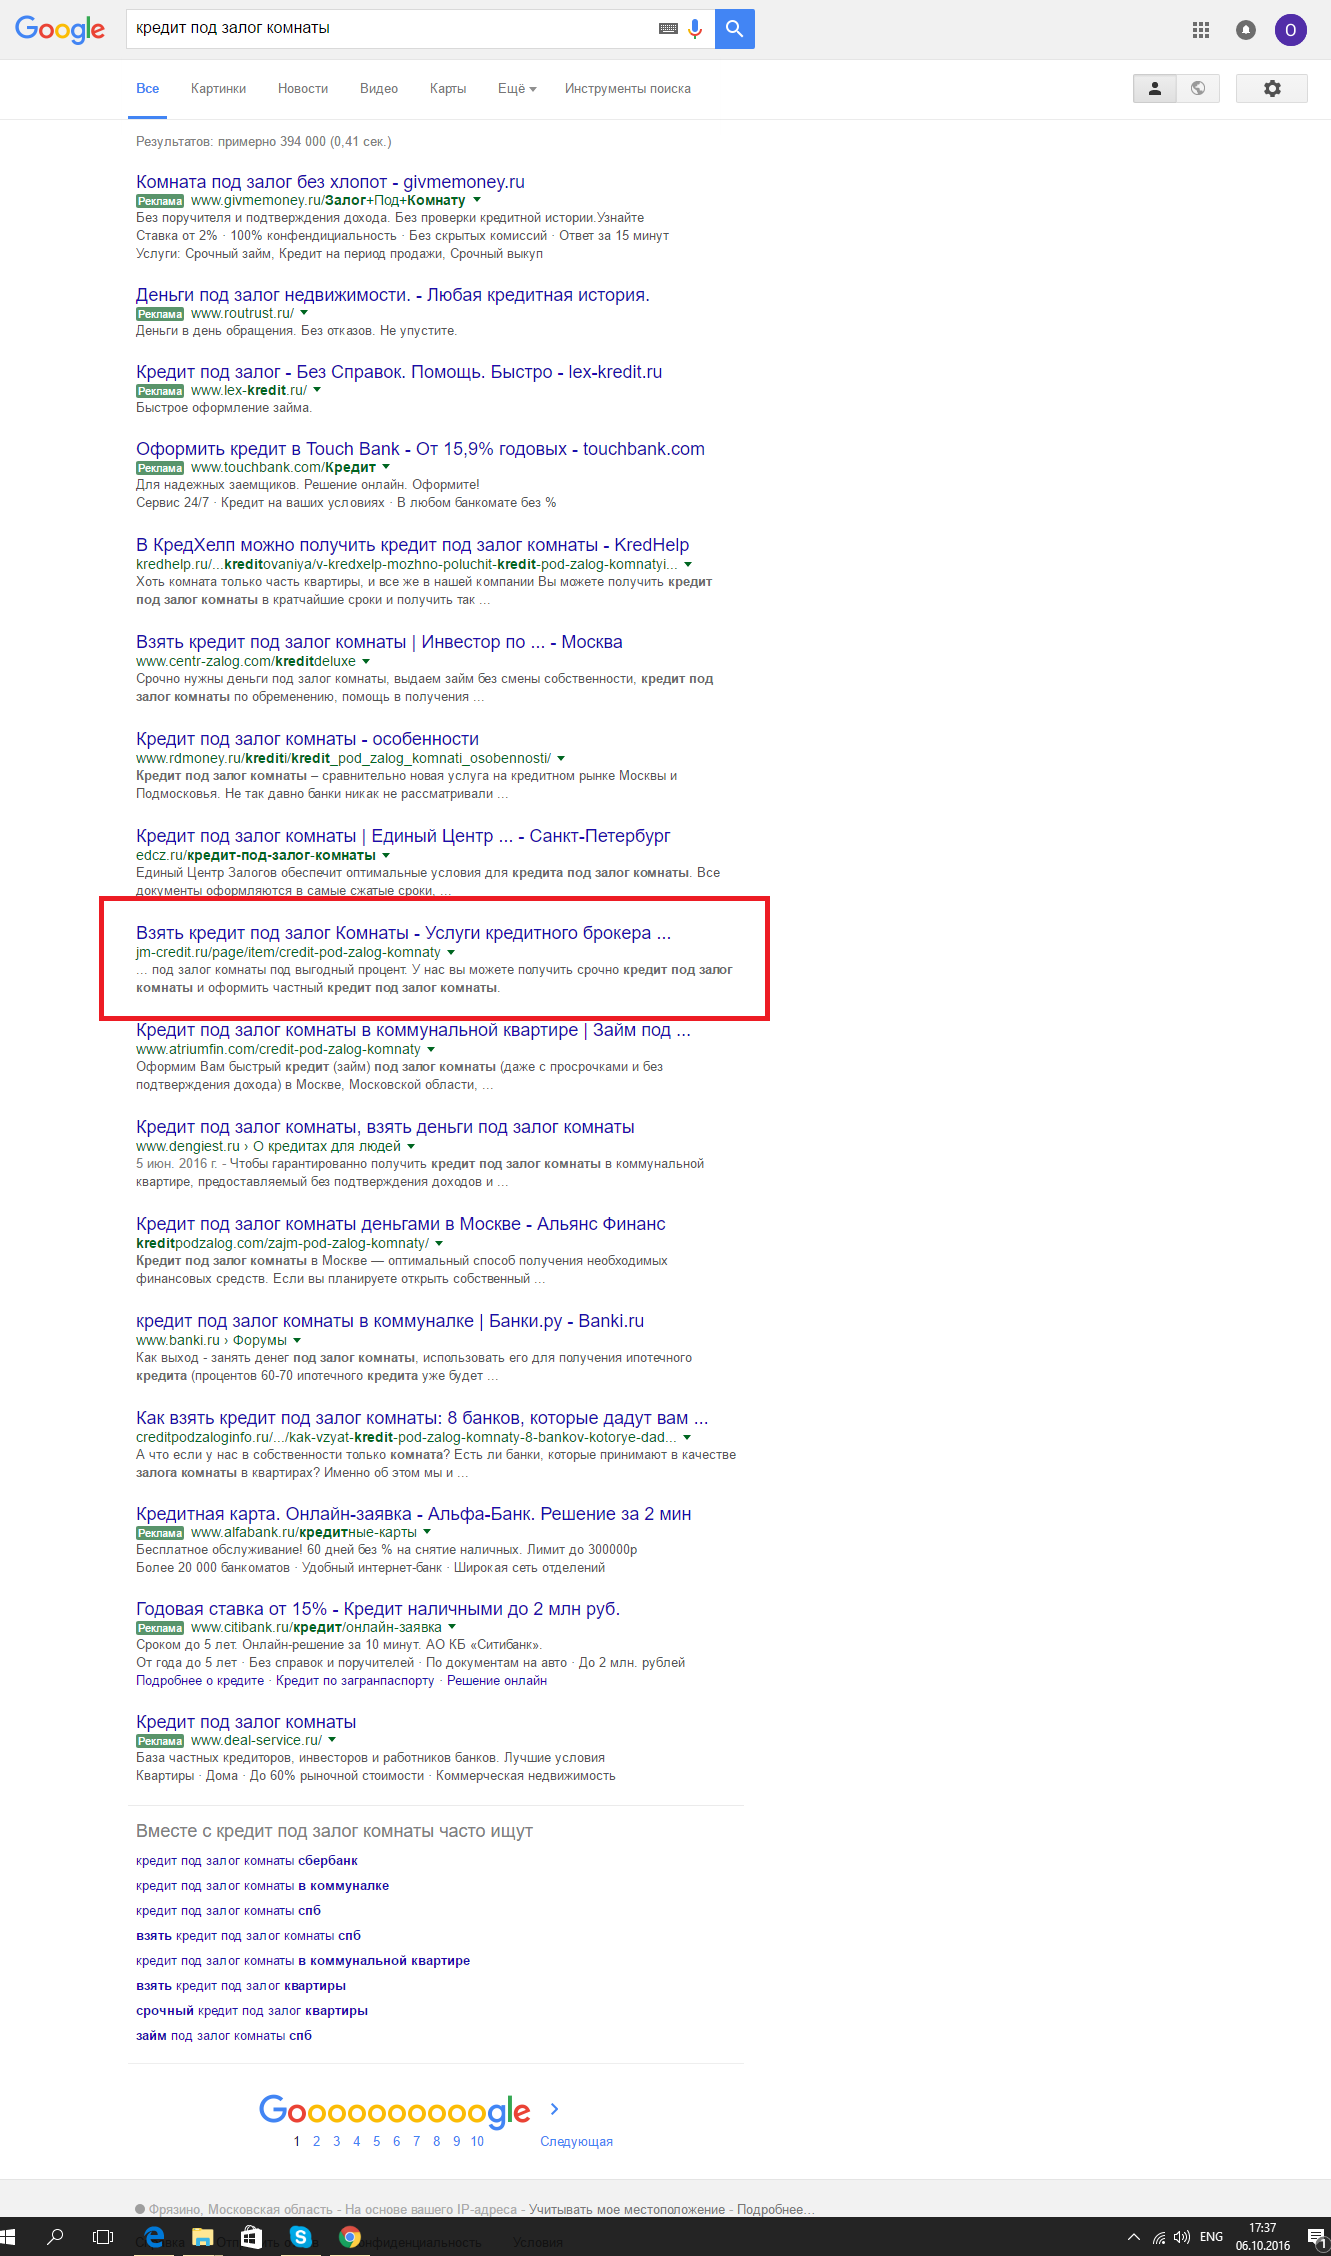1331x2256 pixels.
Task: Open Google notifications bell
Action: click(1246, 30)
